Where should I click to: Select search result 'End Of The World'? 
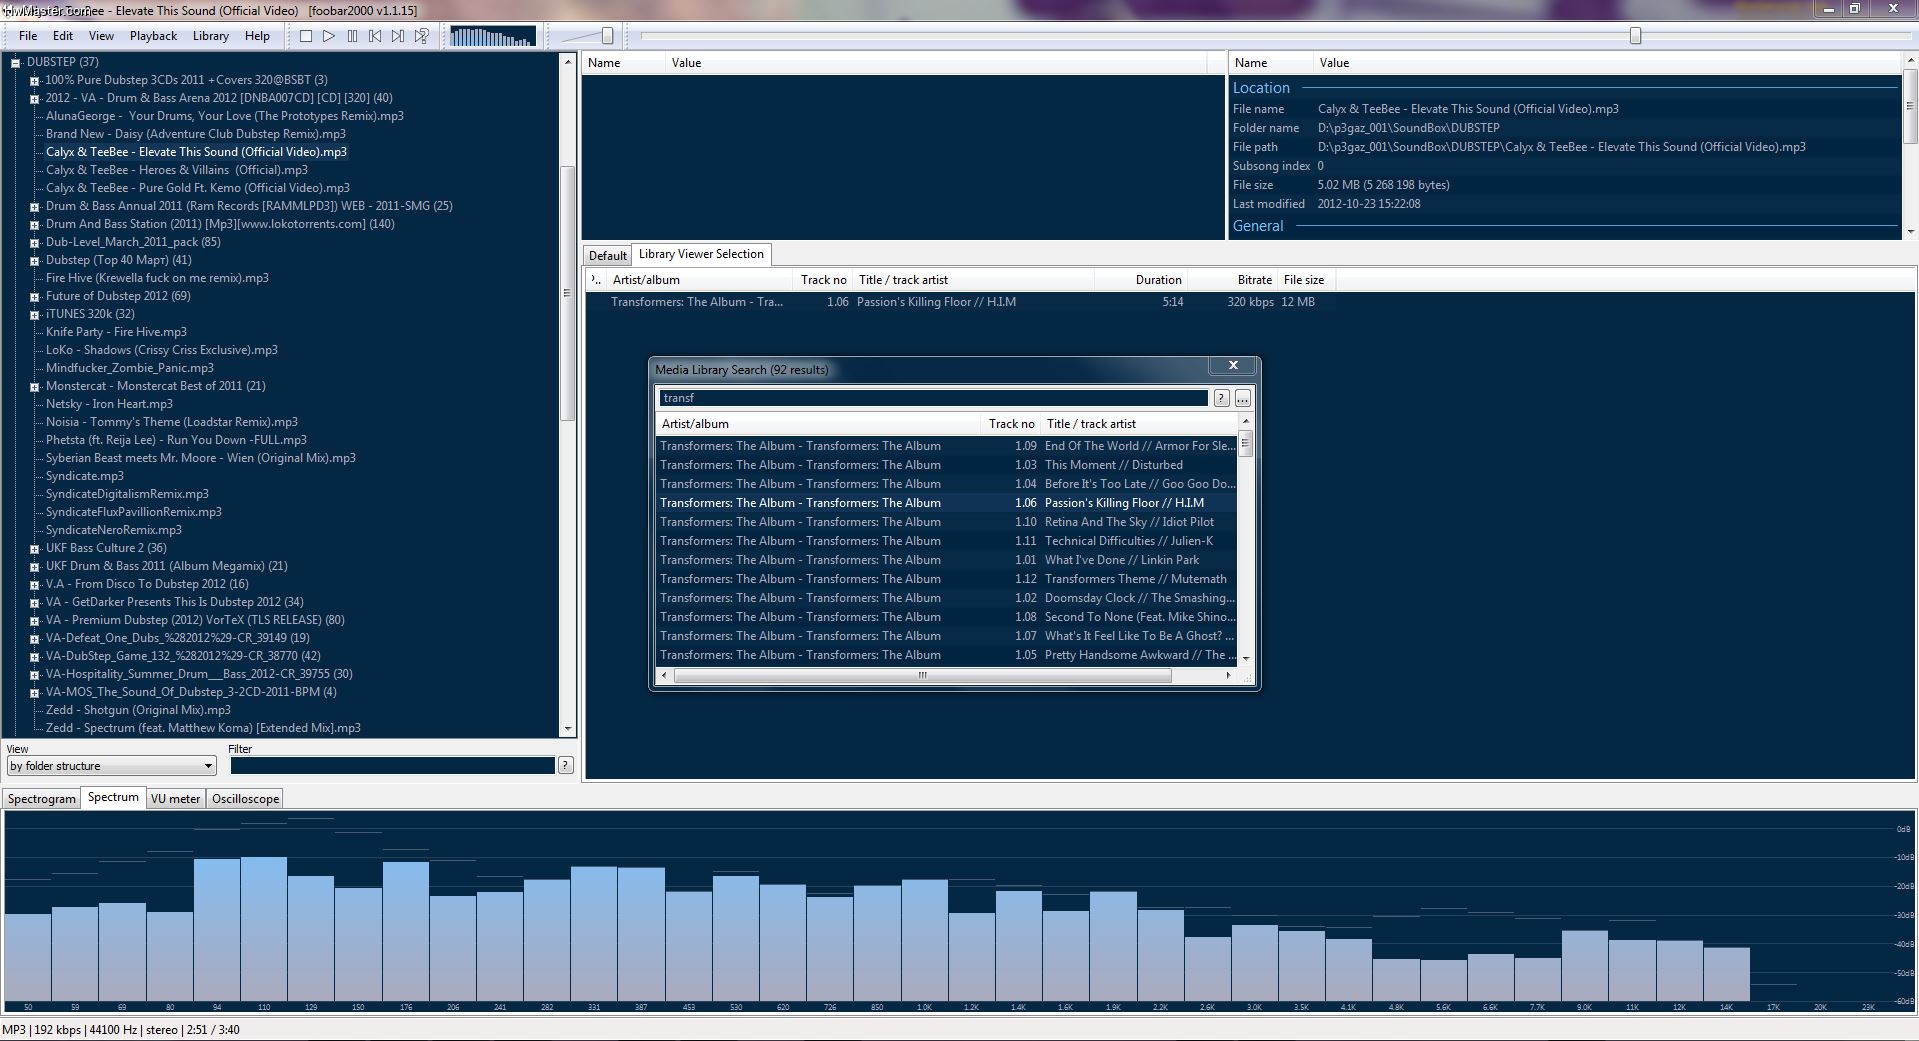(x=947, y=446)
